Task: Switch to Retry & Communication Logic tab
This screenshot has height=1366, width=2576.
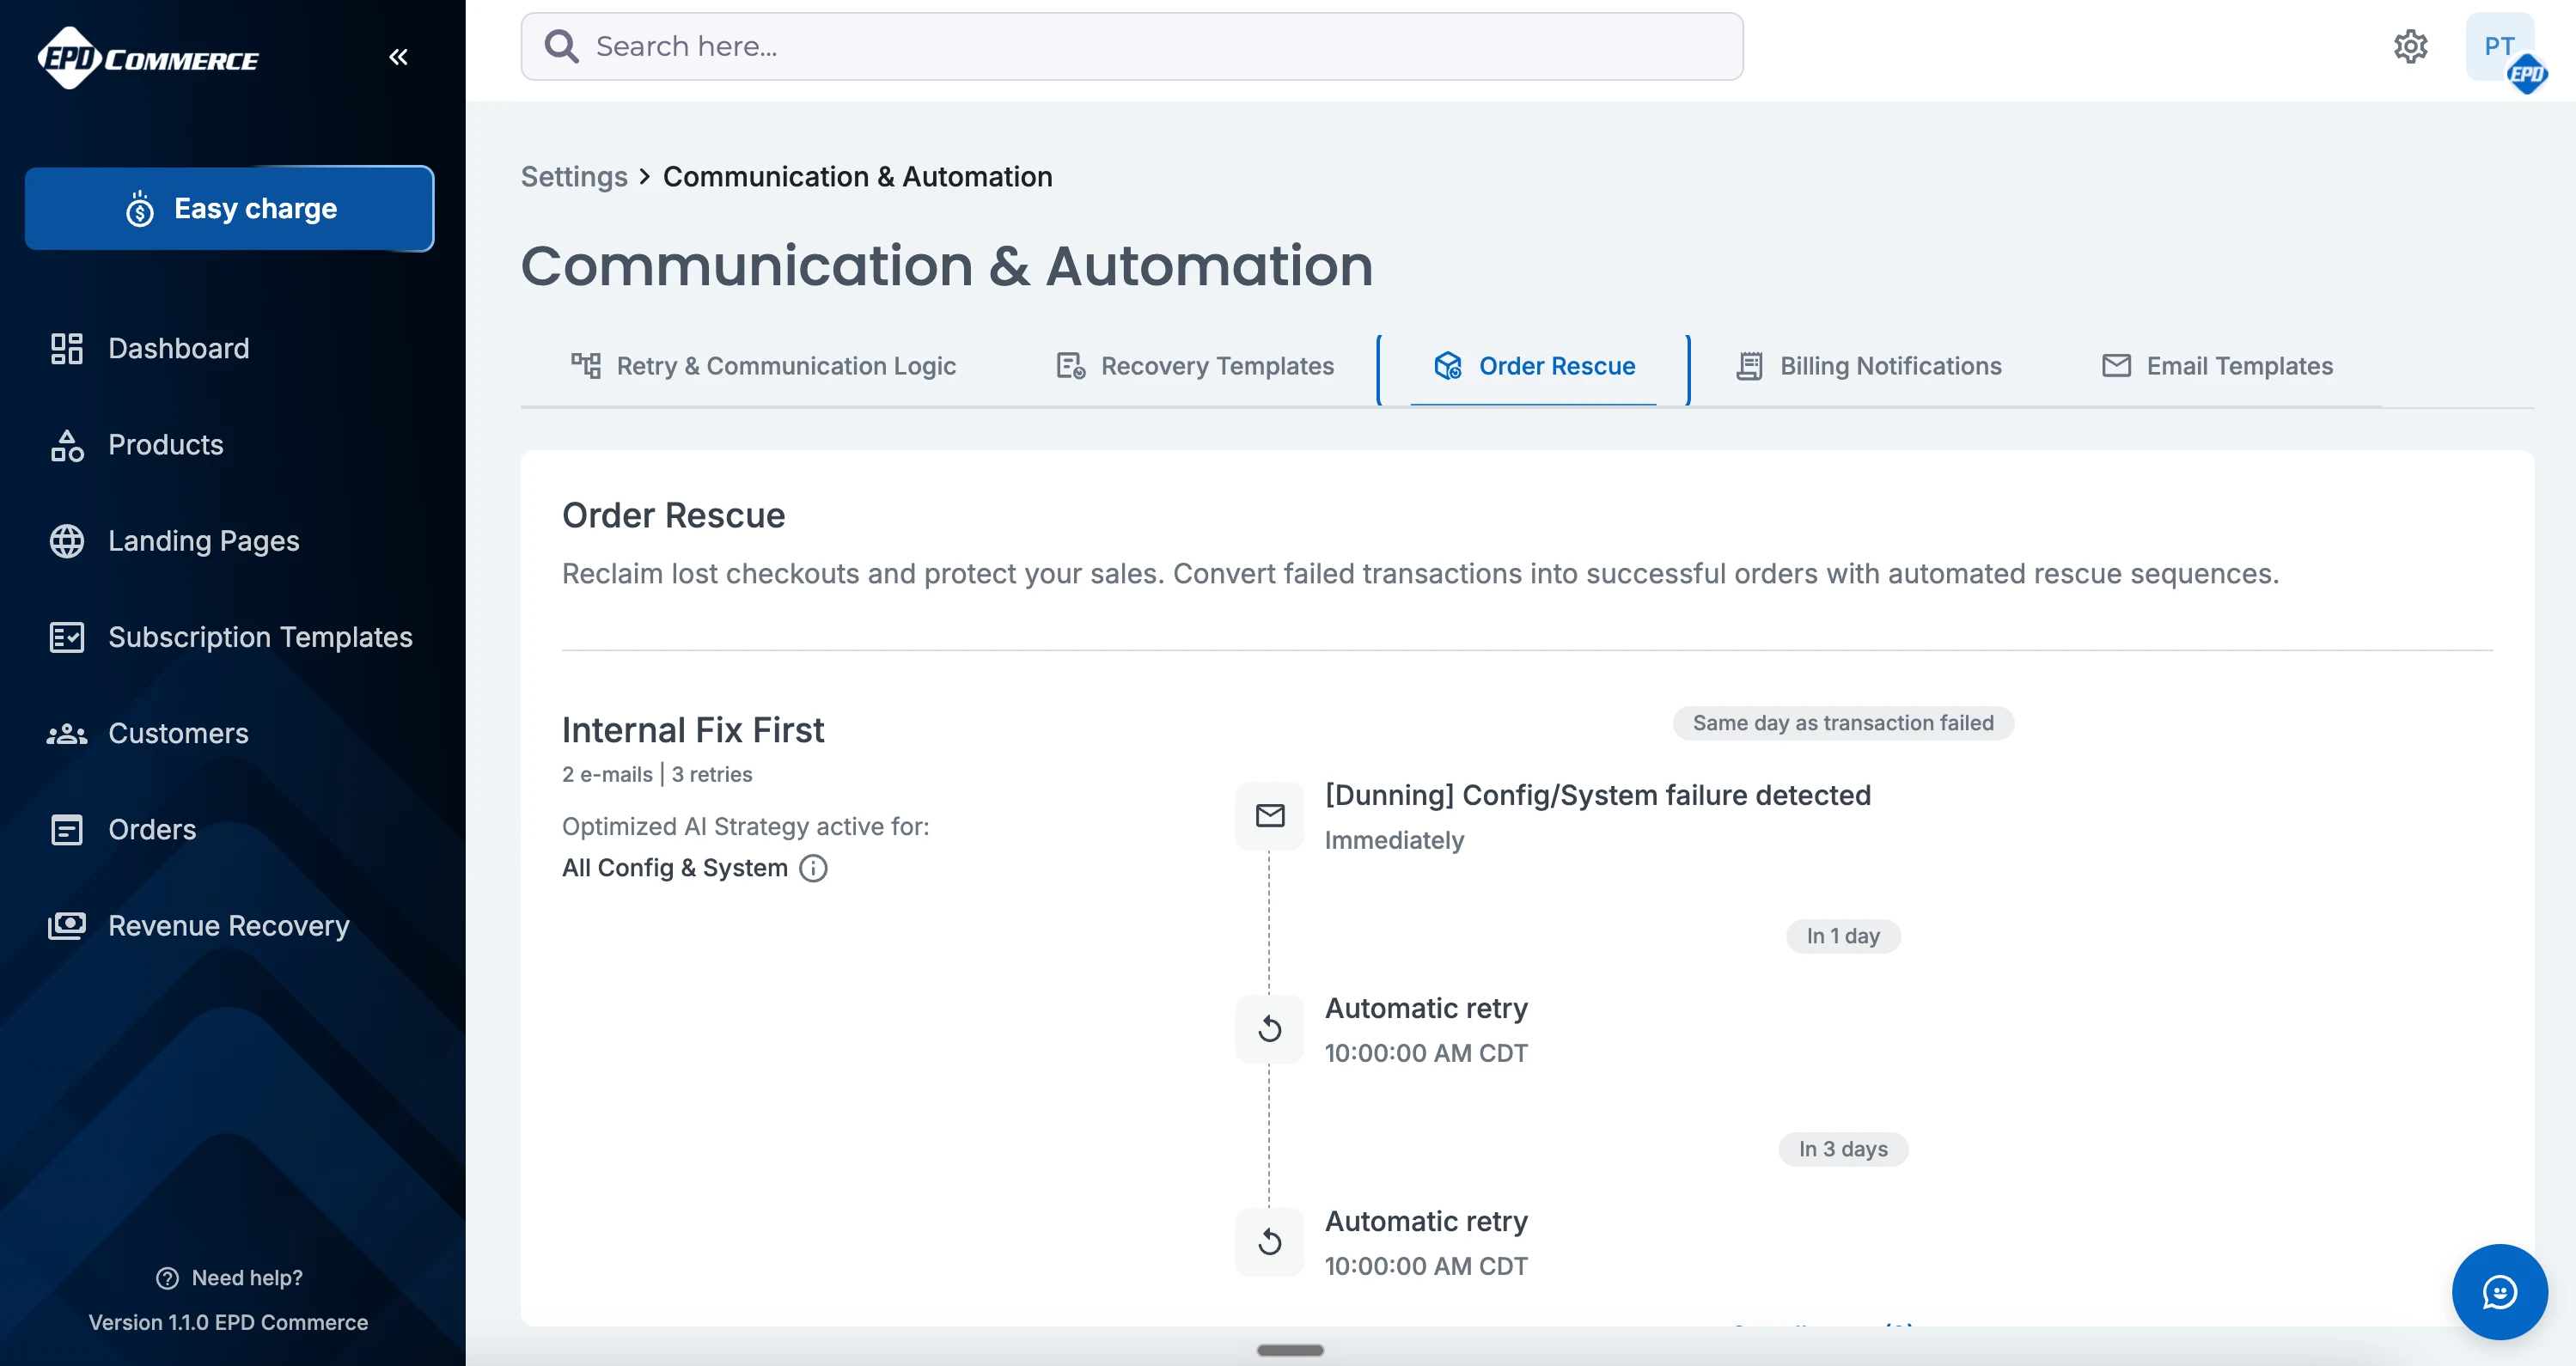Action: point(763,366)
